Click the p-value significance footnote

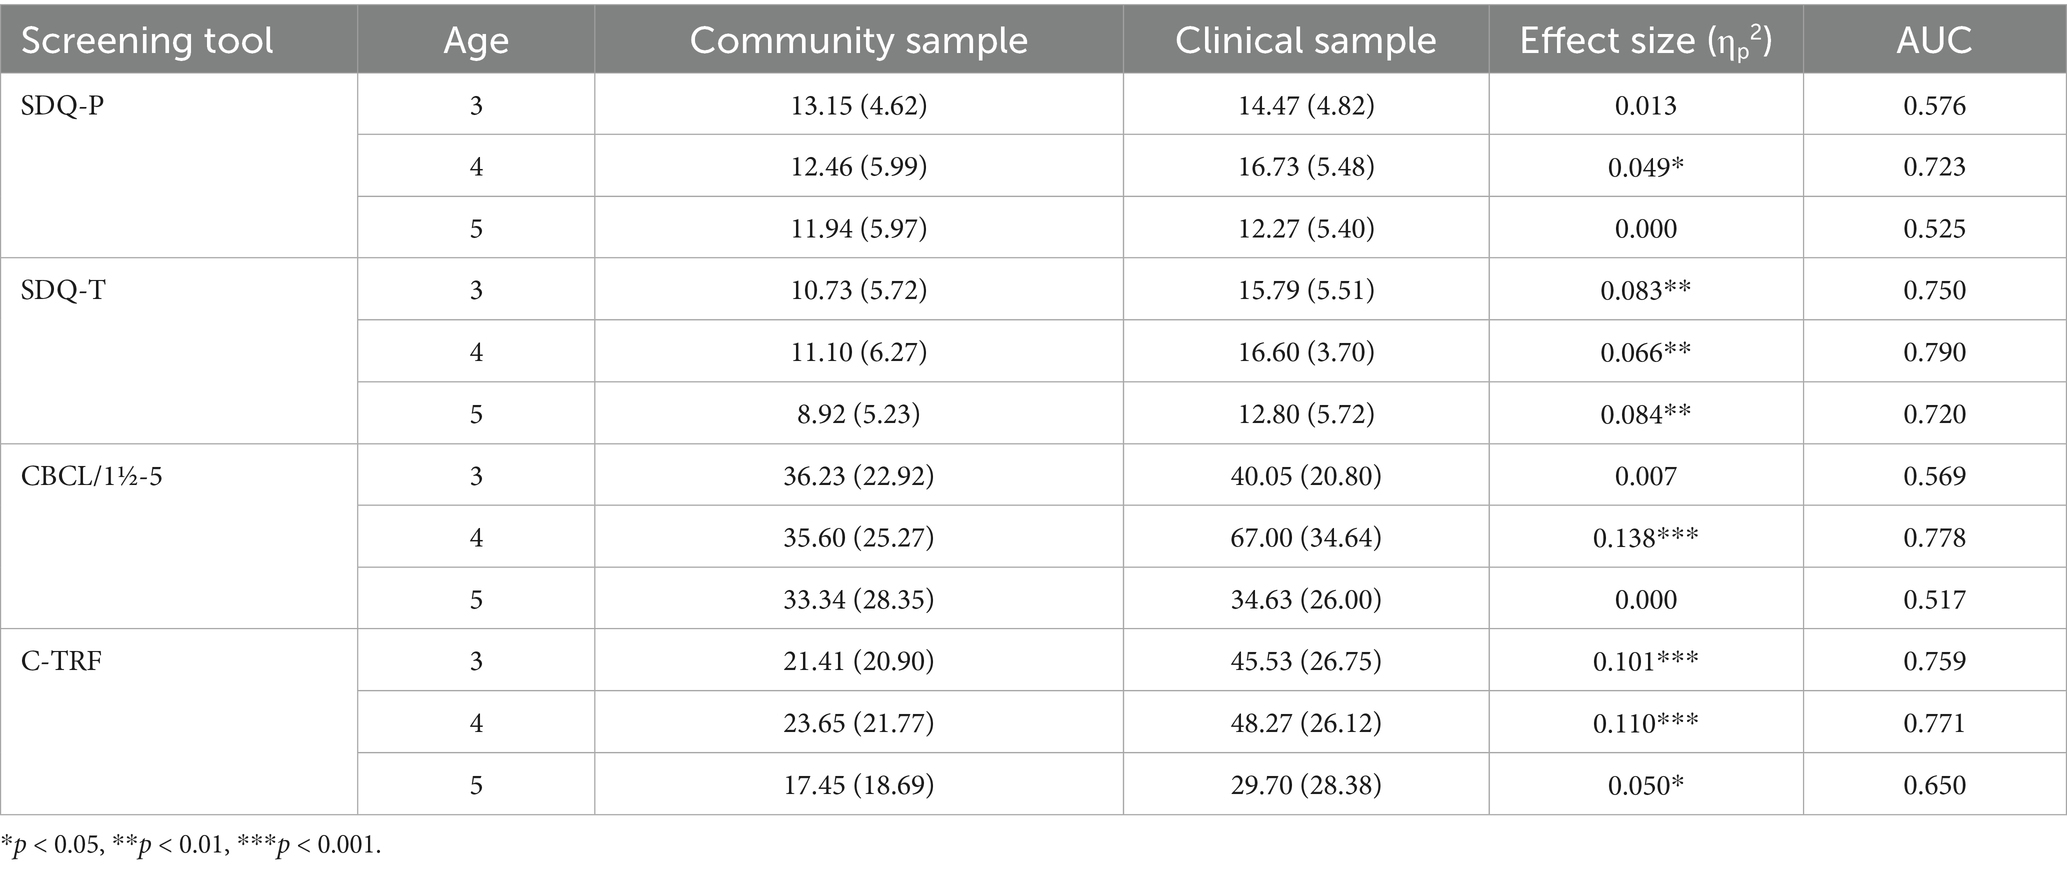191,845
